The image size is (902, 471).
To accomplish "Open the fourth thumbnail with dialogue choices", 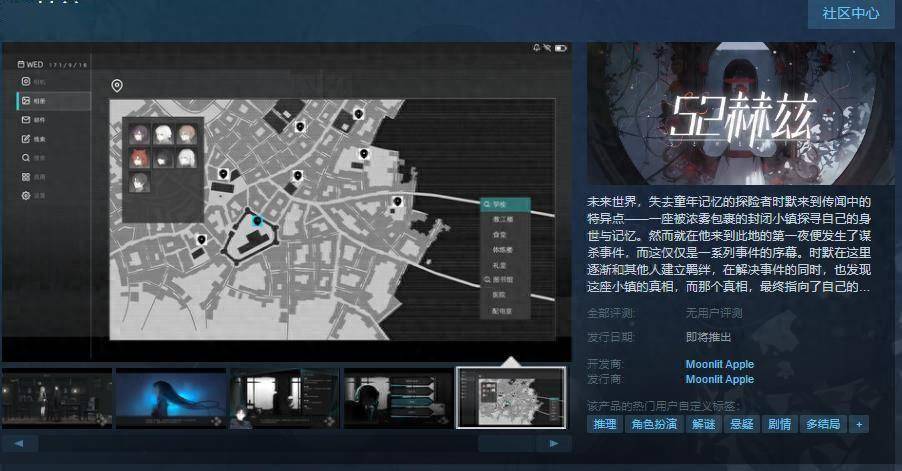I will (x=399, y=398).
